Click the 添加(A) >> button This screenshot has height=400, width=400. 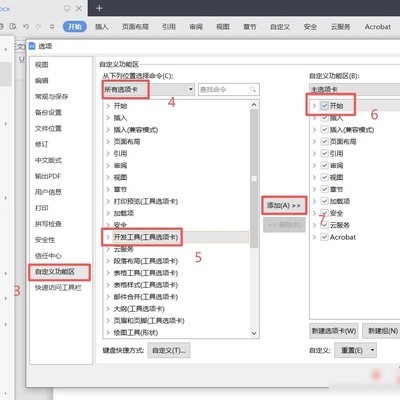coord(284,205)
